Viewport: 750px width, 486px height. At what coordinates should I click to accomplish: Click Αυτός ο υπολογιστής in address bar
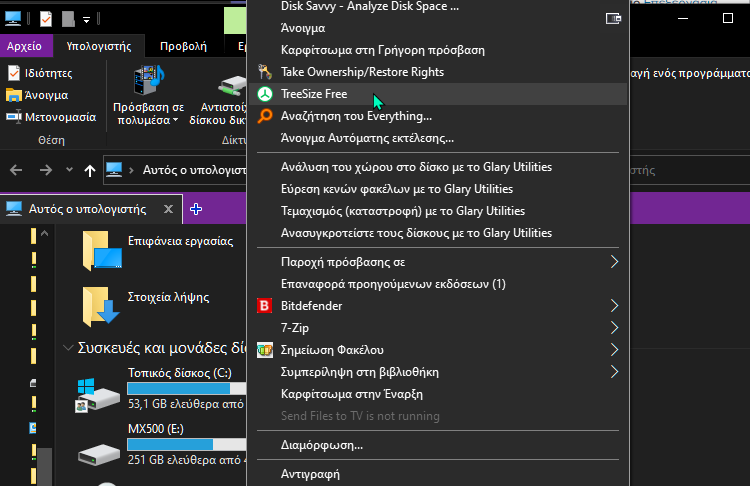click(x=194, y=170)
